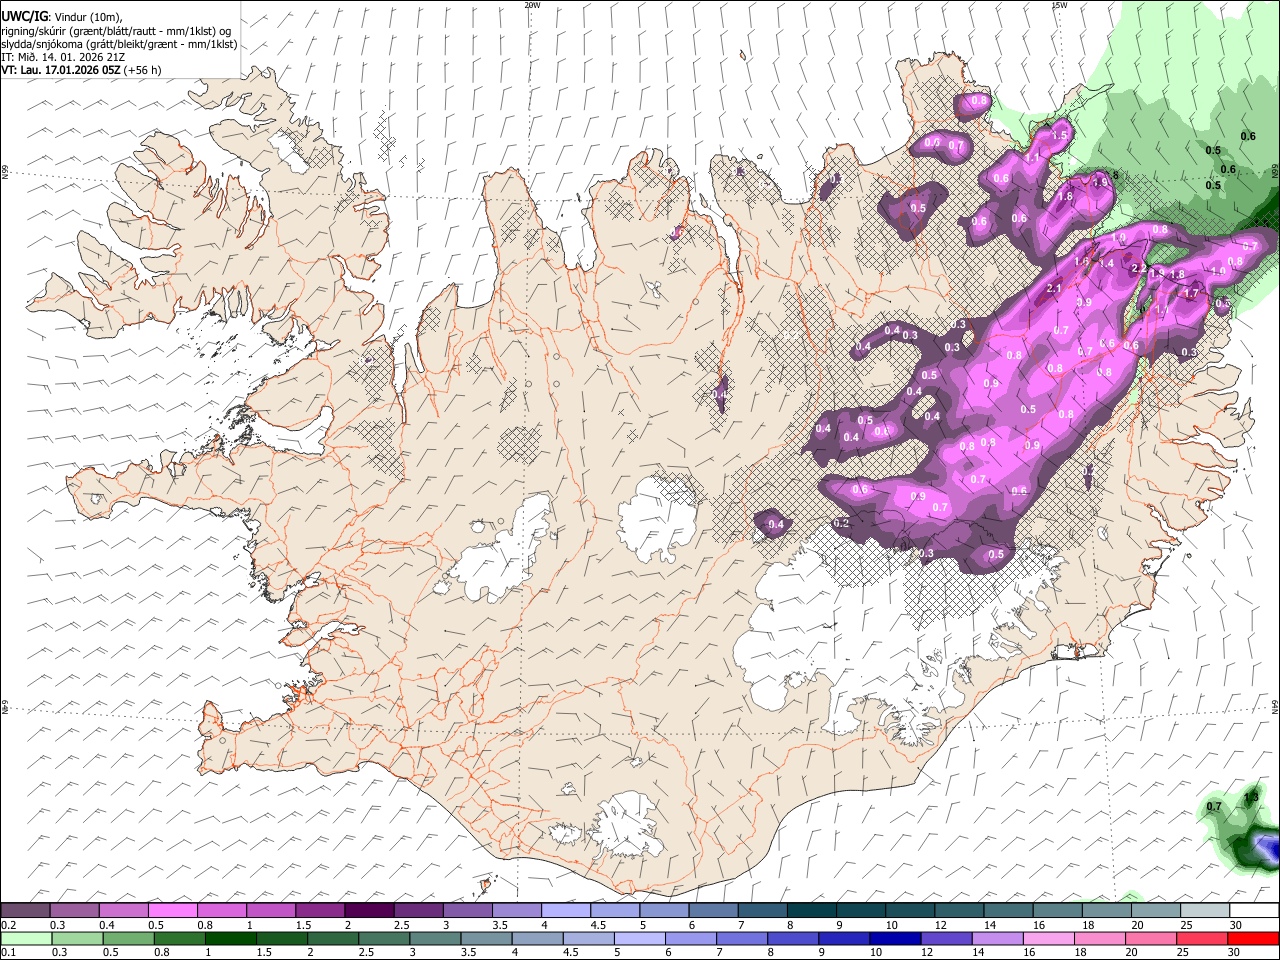Click the 'UWC/IG: Vindur (10m),' title line
Image resolution: width=1280 pixels, height=960 pixels.
click(61, 17)
